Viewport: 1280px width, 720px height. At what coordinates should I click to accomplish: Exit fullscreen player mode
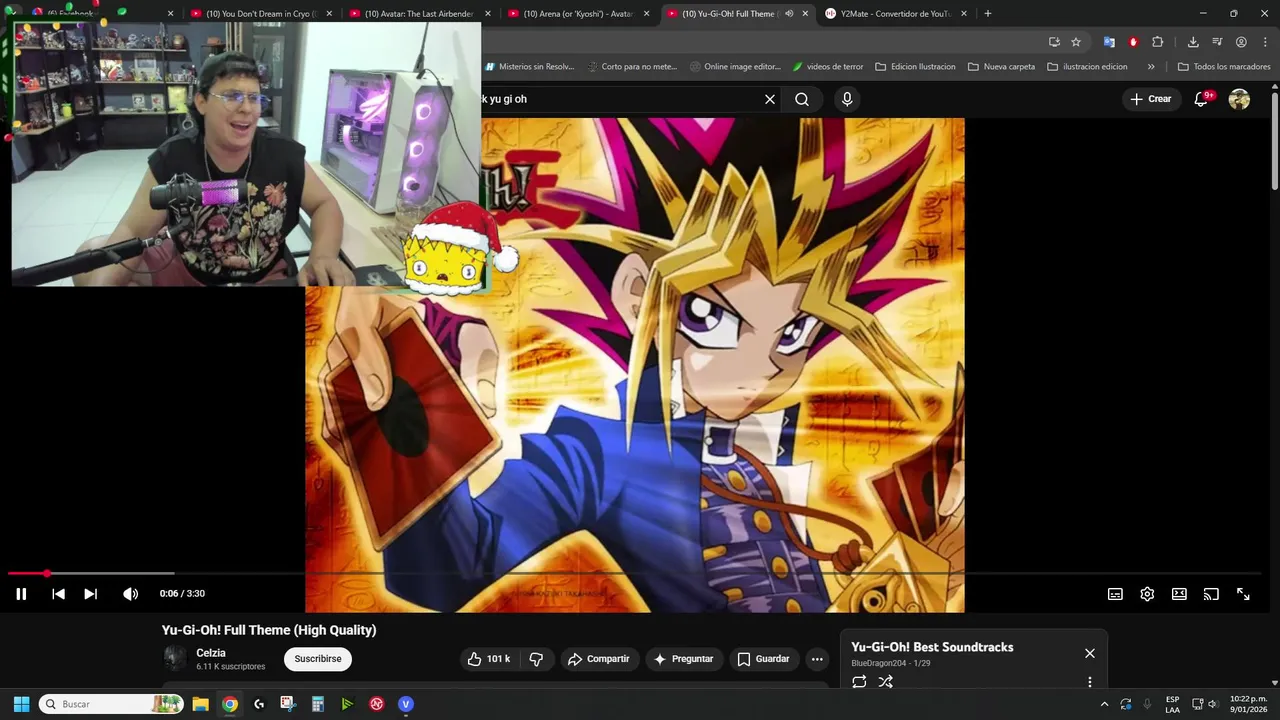[x=1243, y=594]
